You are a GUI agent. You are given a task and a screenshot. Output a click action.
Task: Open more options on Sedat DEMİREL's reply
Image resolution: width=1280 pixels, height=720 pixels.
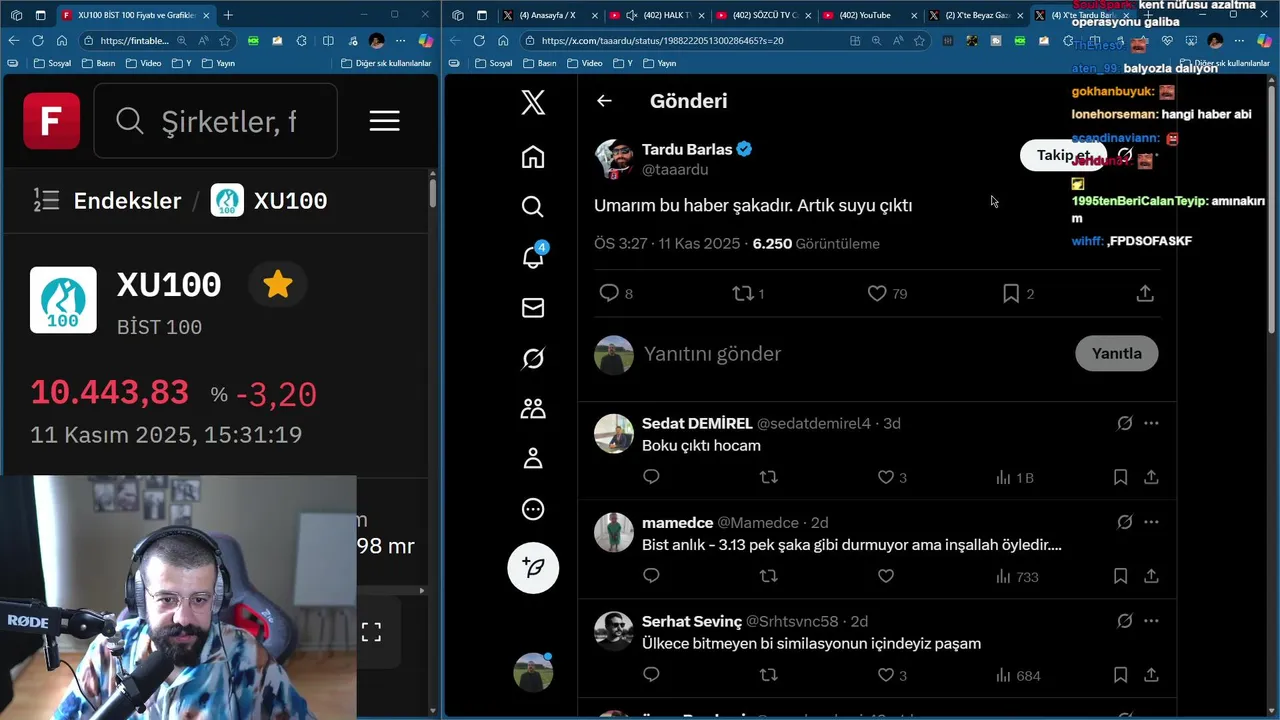click(x=1151, y=423)
